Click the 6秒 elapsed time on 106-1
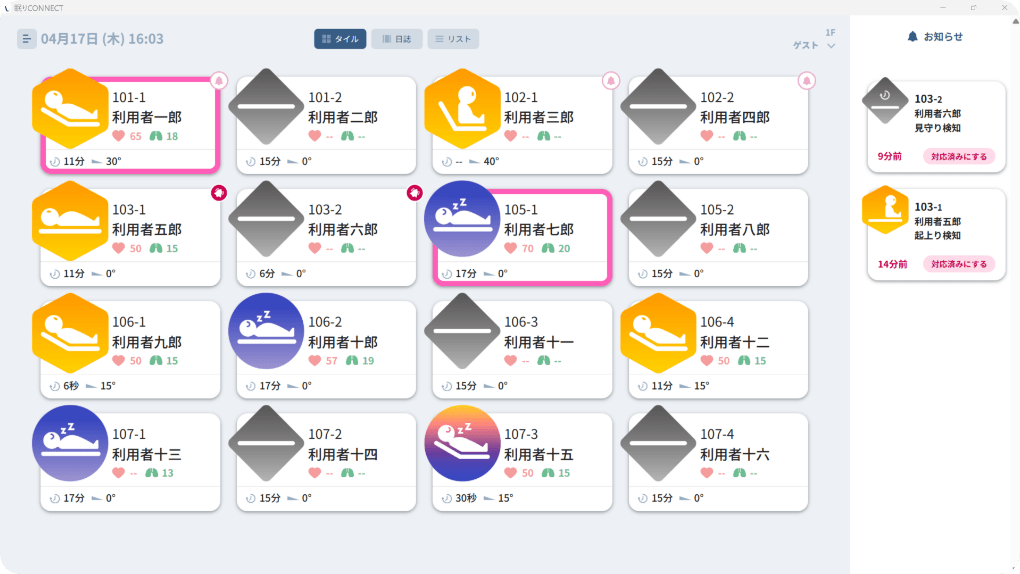 coord(71,385)
